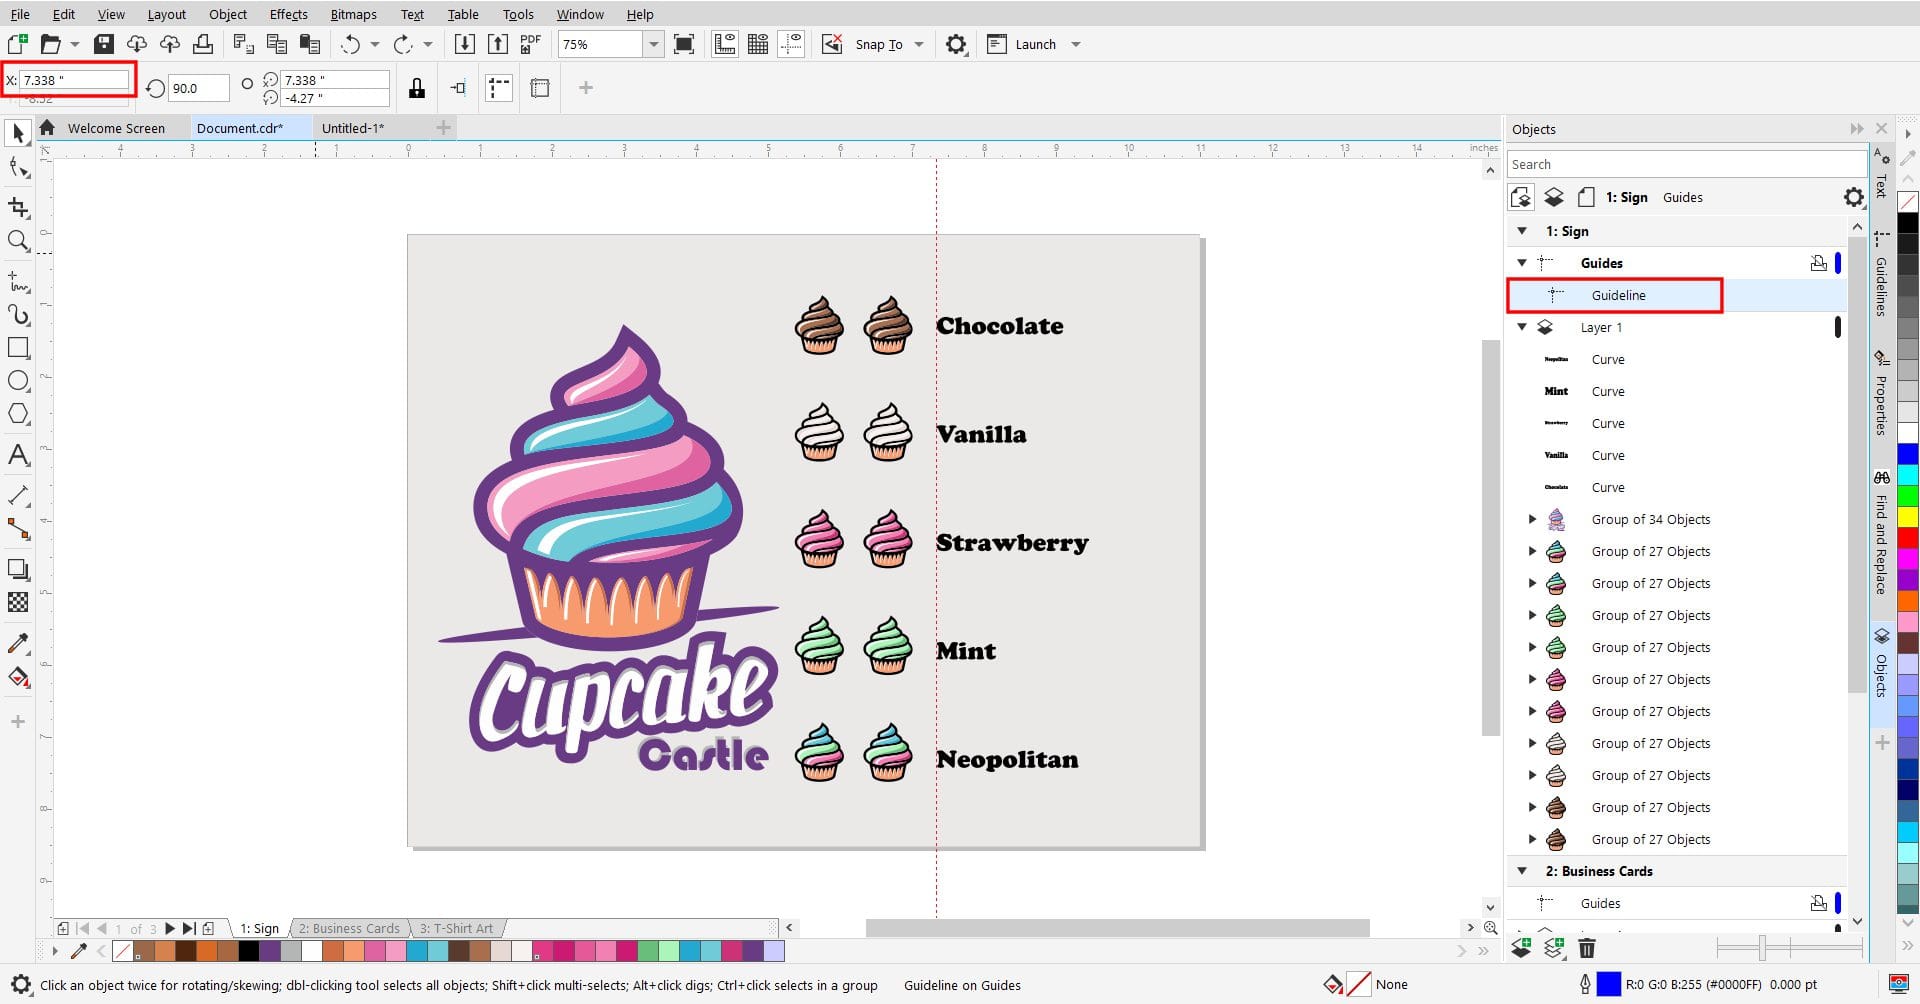The width and height of the screenshot is (1920, 1004).
Task: Collapse the Layer 1 tree node
Action: point(1522,327)
